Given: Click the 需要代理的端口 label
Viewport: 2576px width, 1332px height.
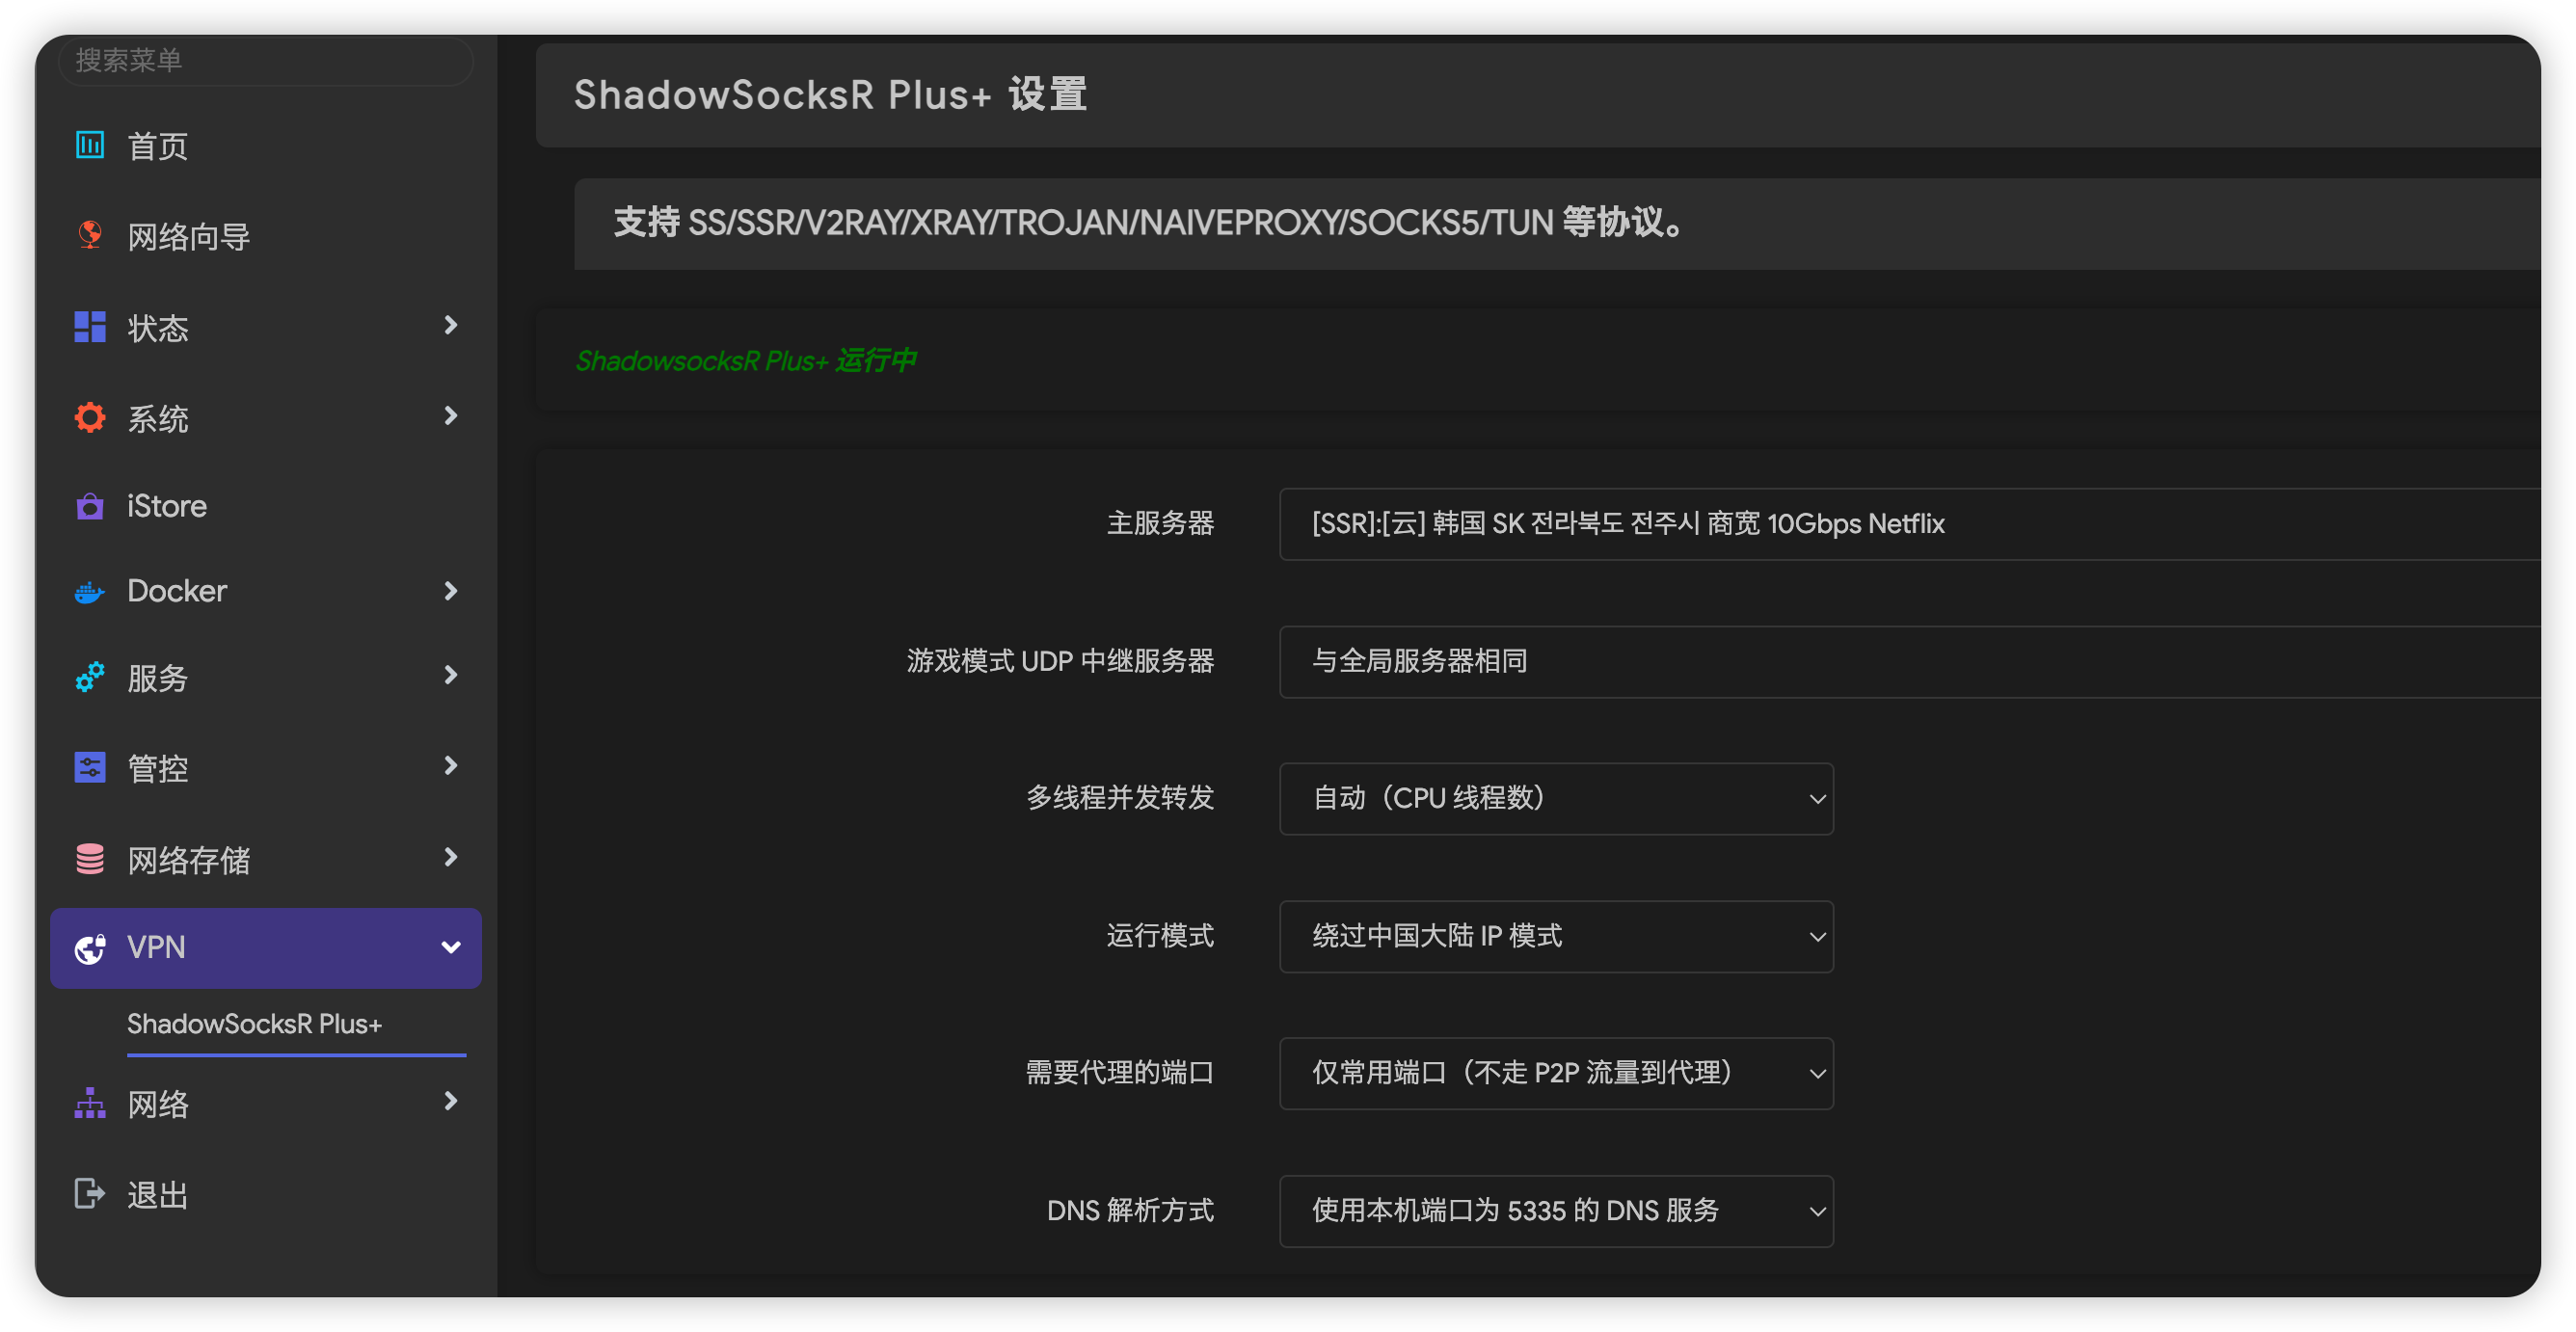Looking at the screenshot, I should 1120,1073.
